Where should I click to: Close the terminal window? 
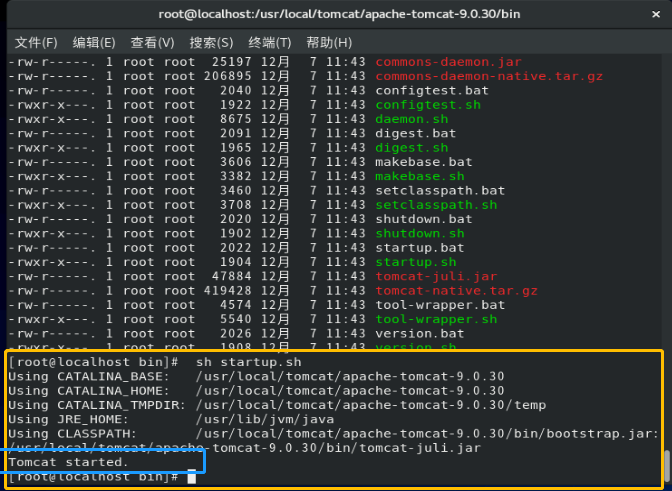click(x=656, y=14)
